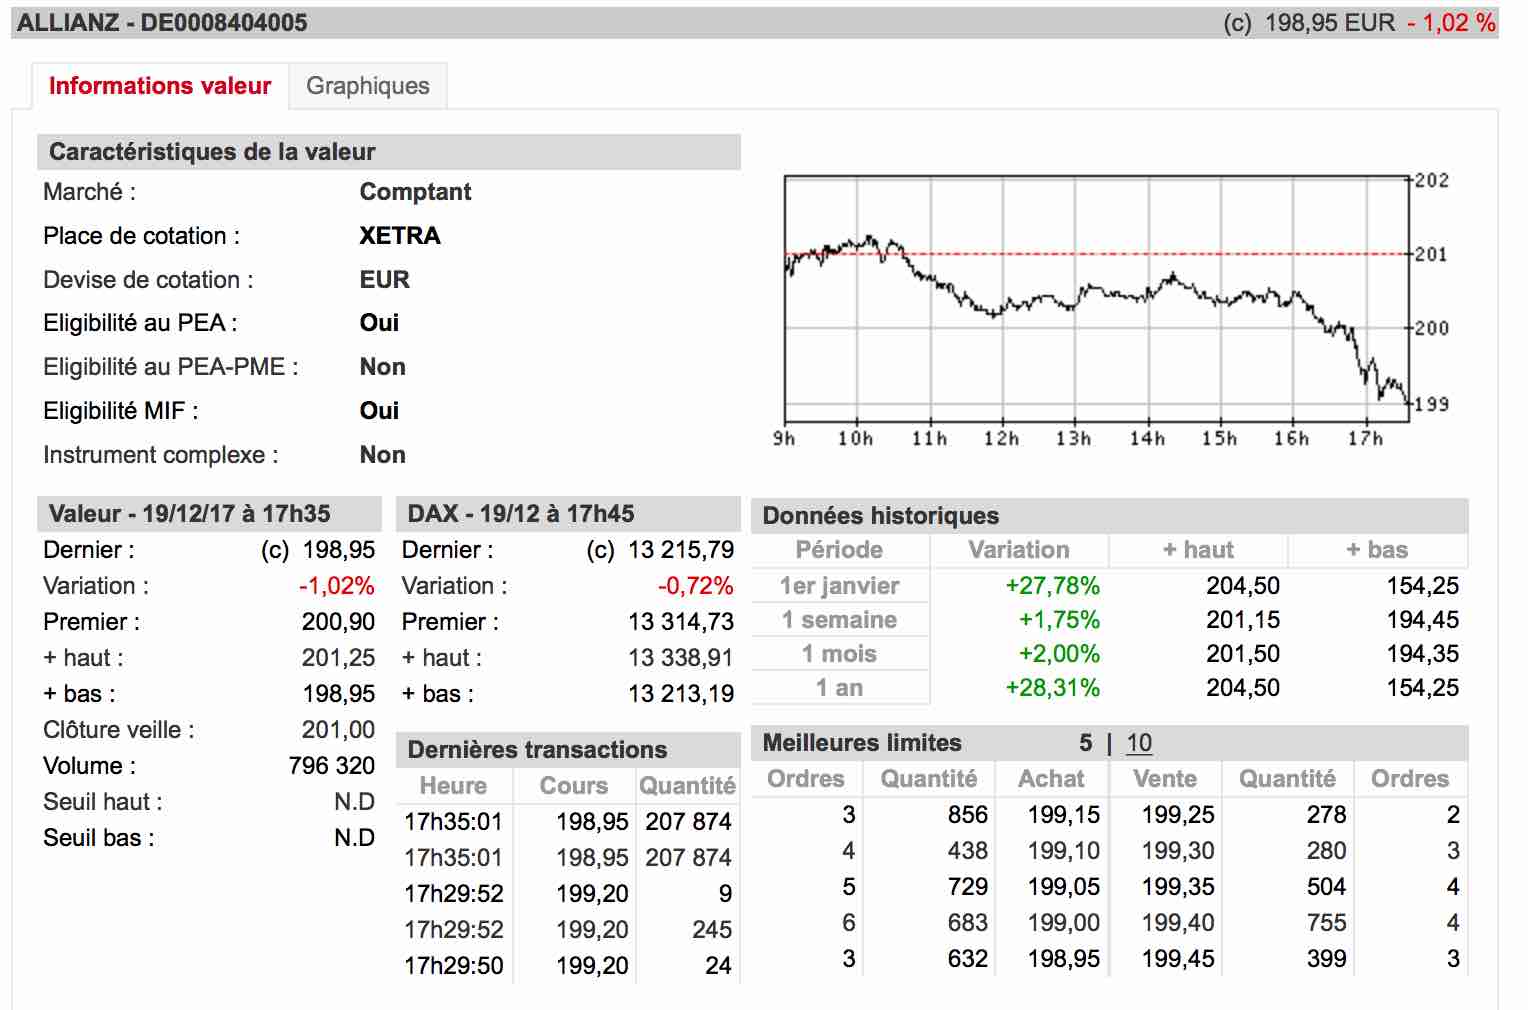Click Dernières transactions heading
1528x1010 pixels.
coord(537,750)
